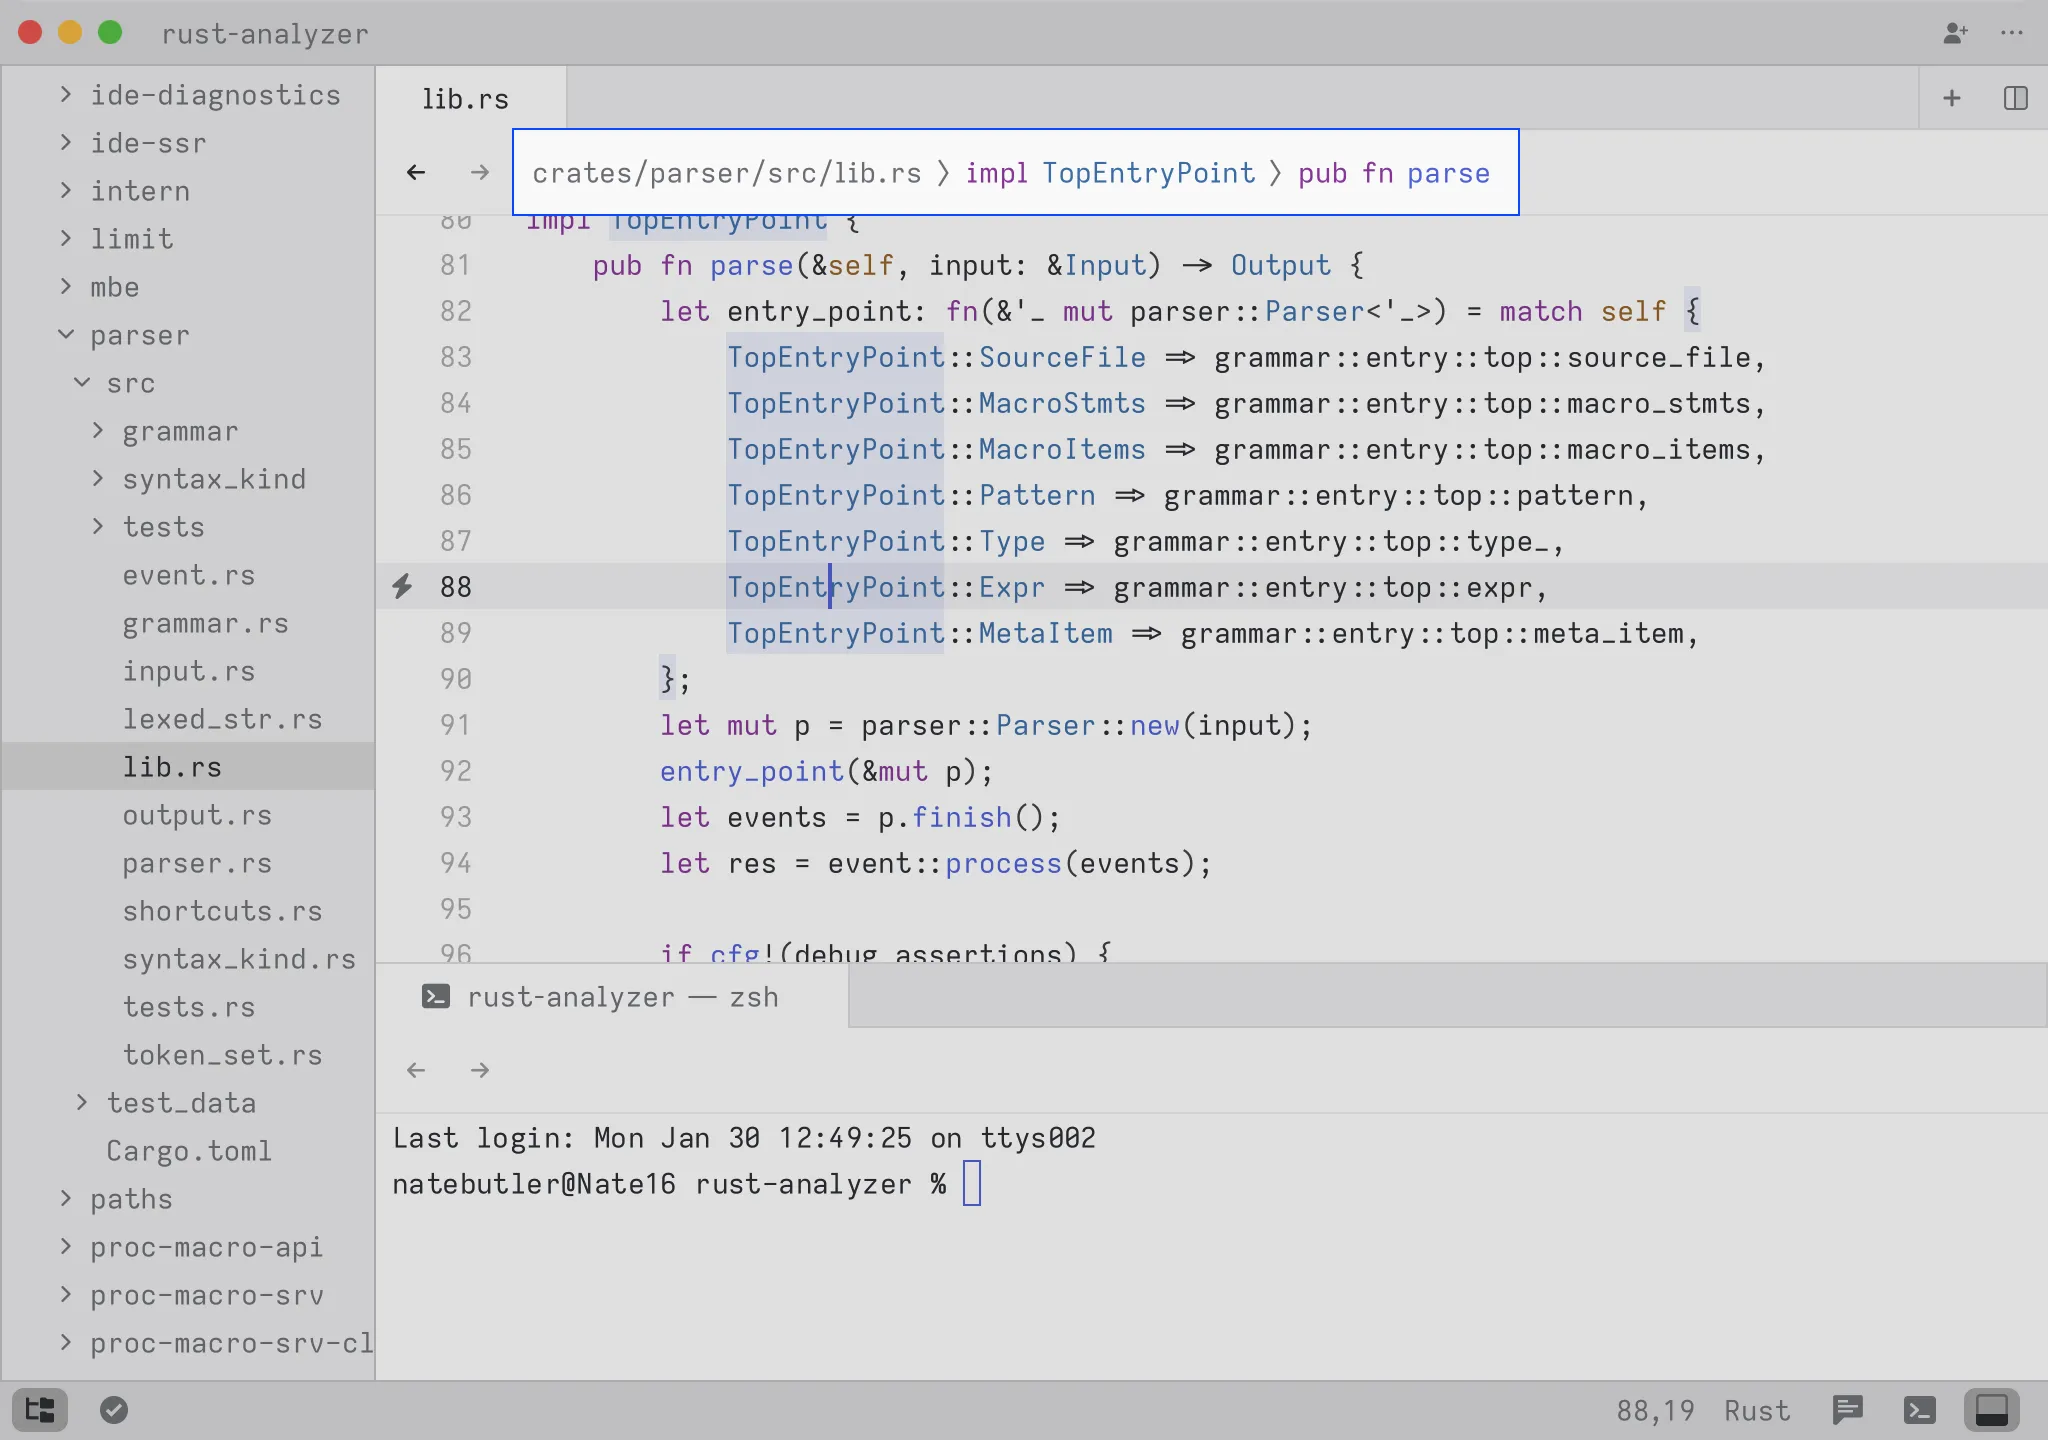Screen dimensions: 2048x1440
Task: Toggle the bottom dock panel button
Action: (x=1991, y=1410)
